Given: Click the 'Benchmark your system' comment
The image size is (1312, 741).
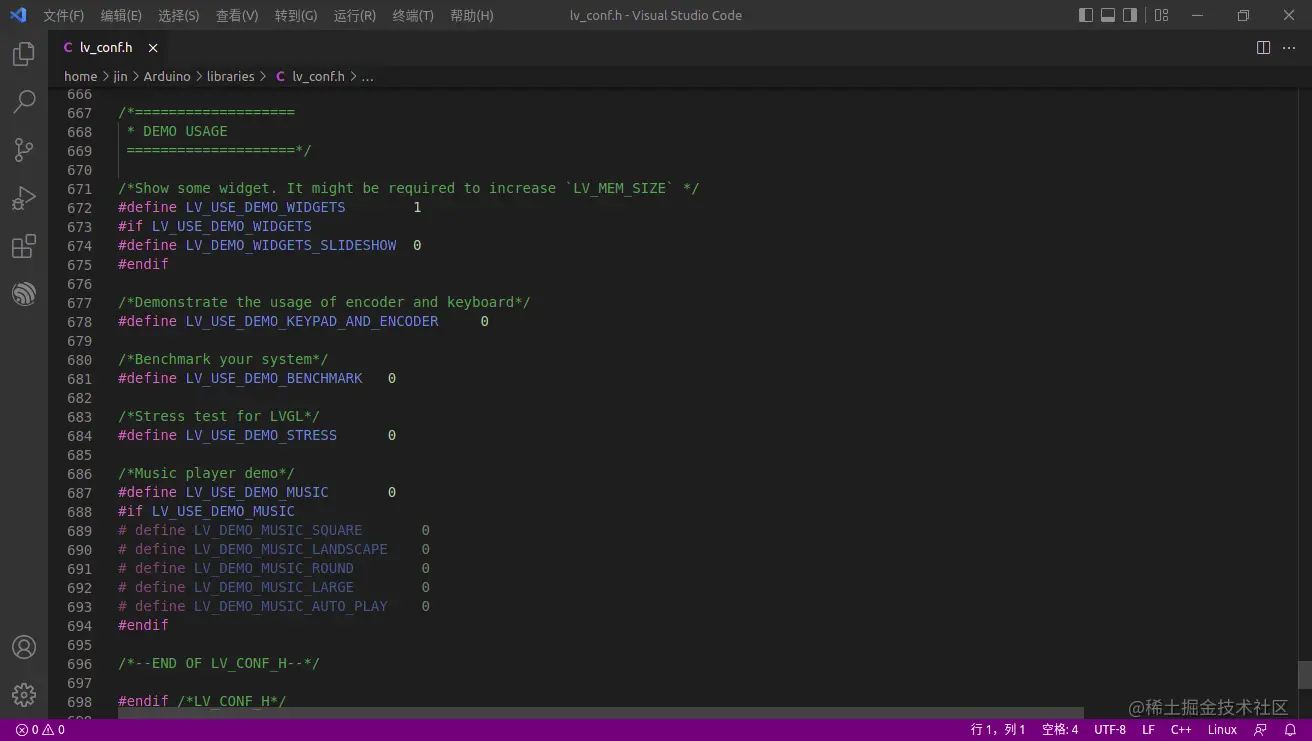Looking at the screenshot, I should point(223,359).
